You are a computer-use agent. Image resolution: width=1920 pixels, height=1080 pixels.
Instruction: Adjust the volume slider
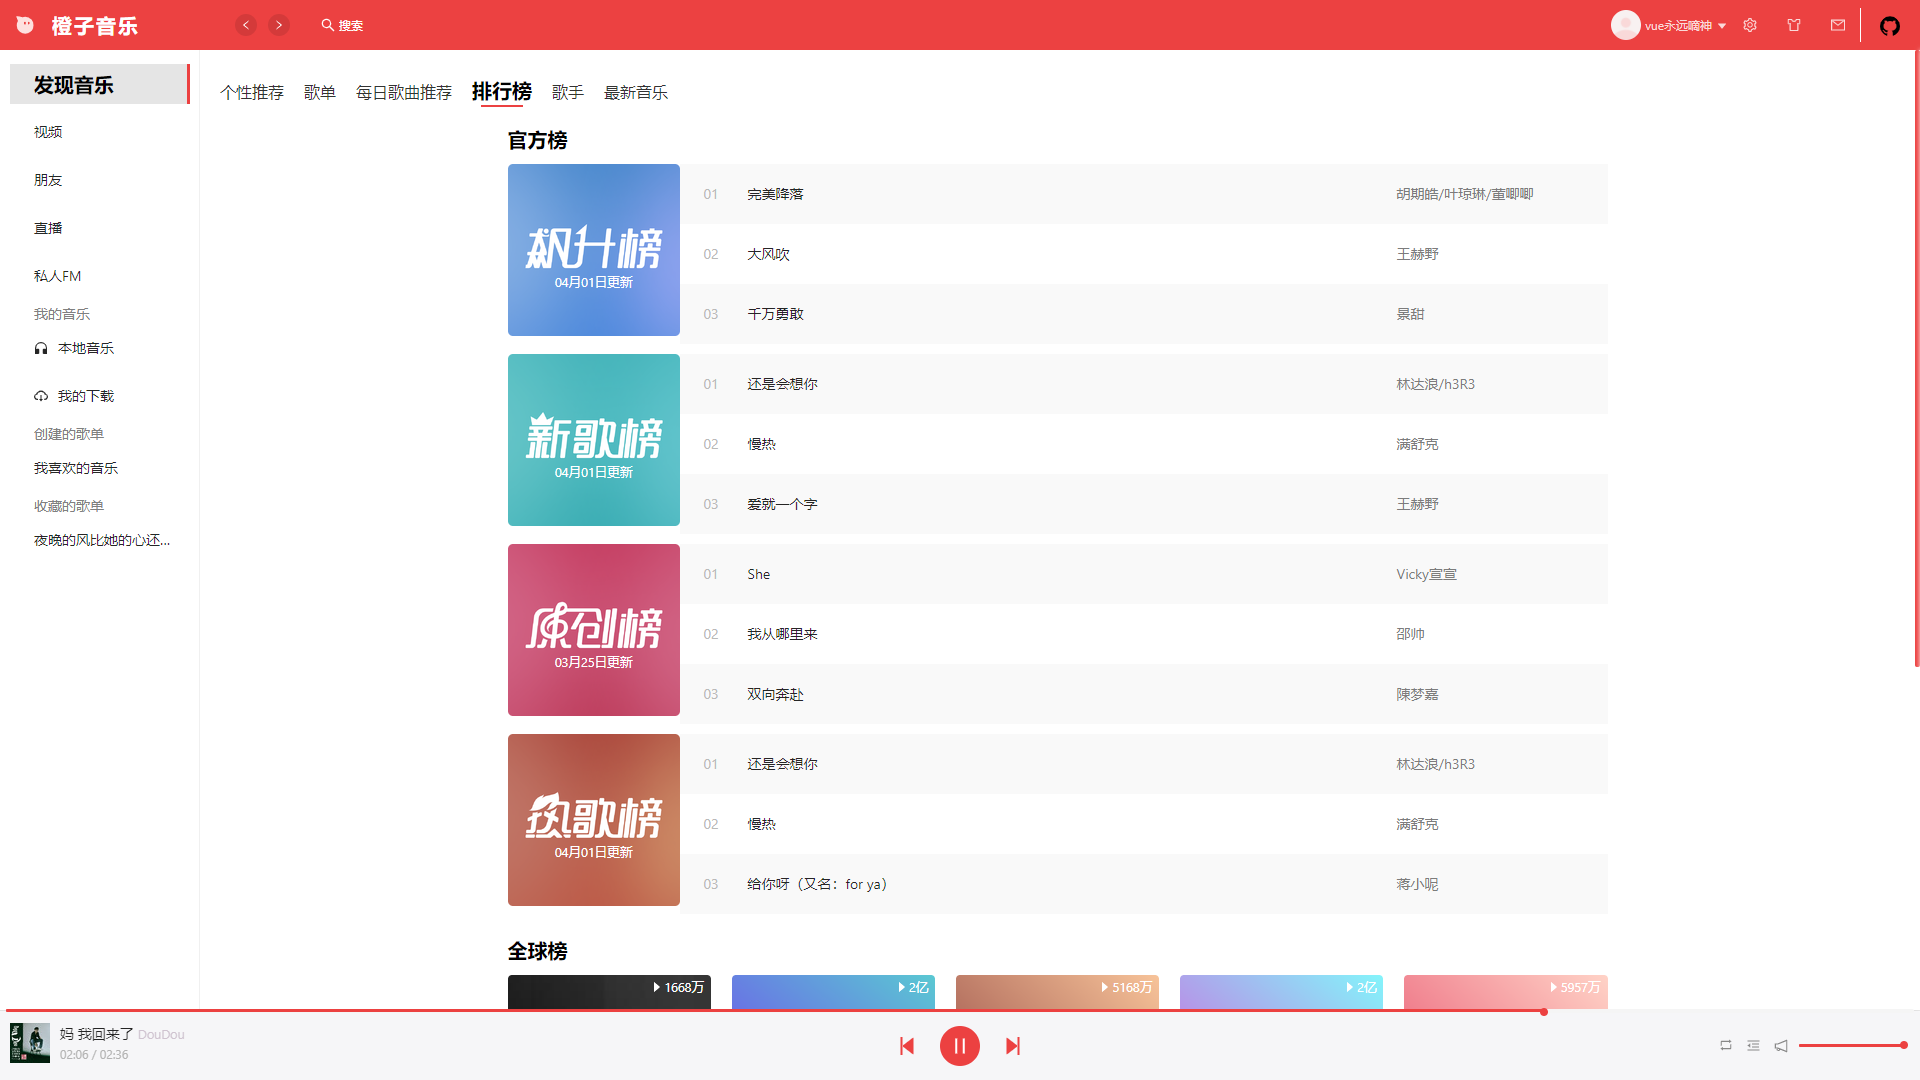pyautogui.click(x=1850, y=1045)
